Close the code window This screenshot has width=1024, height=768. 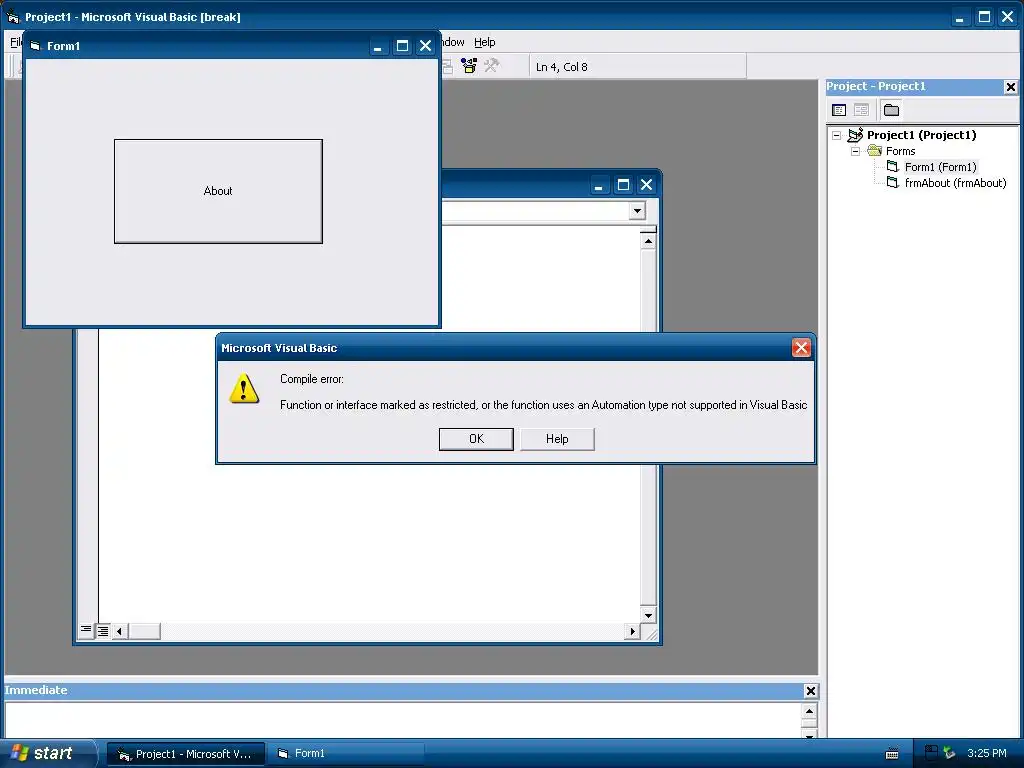pos(647,185)
